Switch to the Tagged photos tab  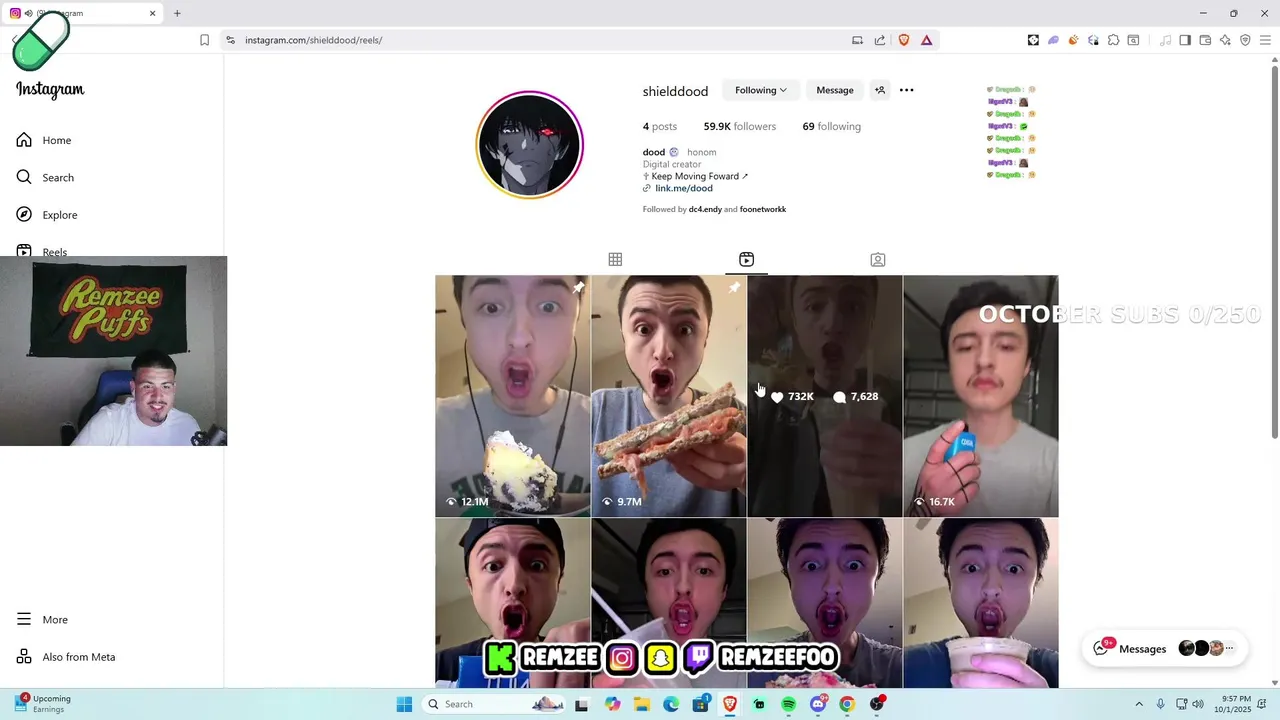[878, 259]
